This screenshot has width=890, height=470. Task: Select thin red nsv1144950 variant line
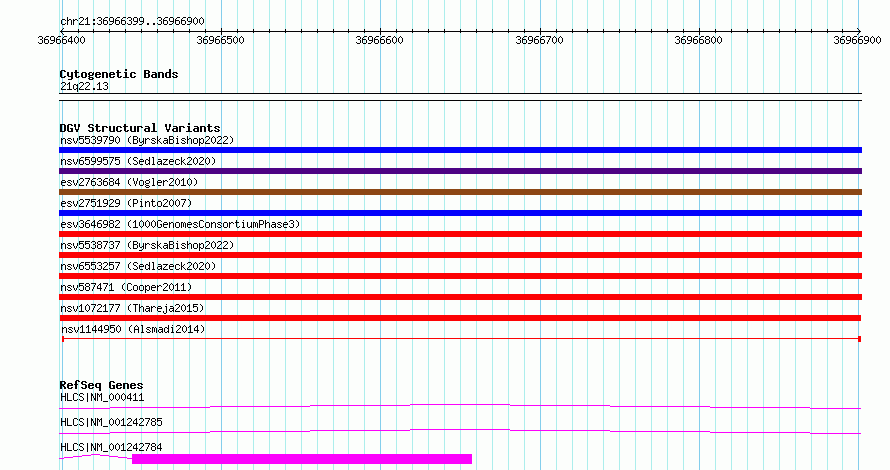(x=461, y=339)
